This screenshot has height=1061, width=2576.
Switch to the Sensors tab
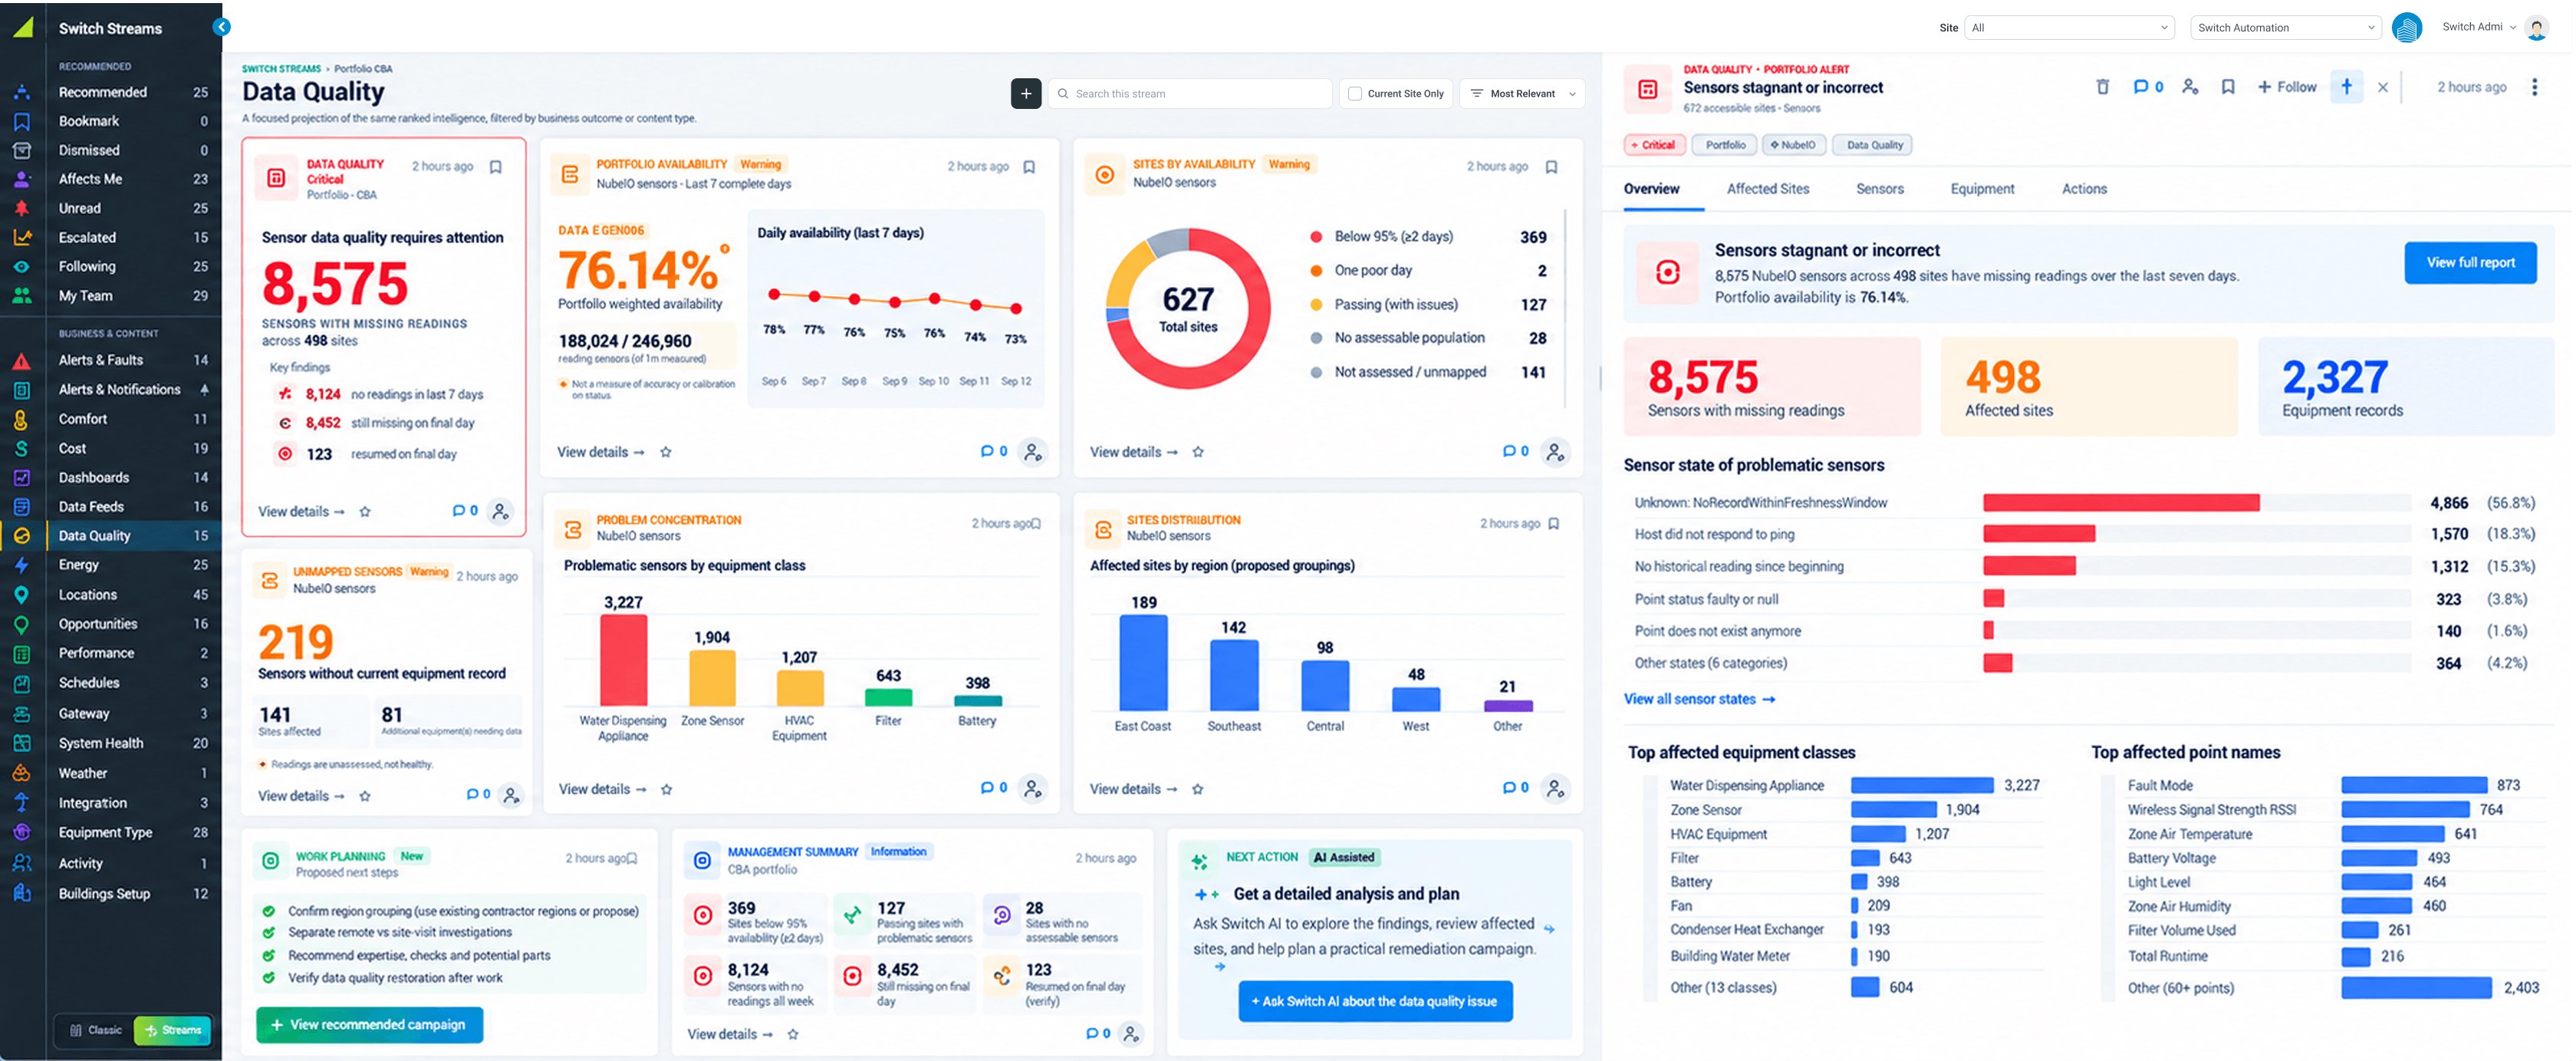click(1879, 188)
